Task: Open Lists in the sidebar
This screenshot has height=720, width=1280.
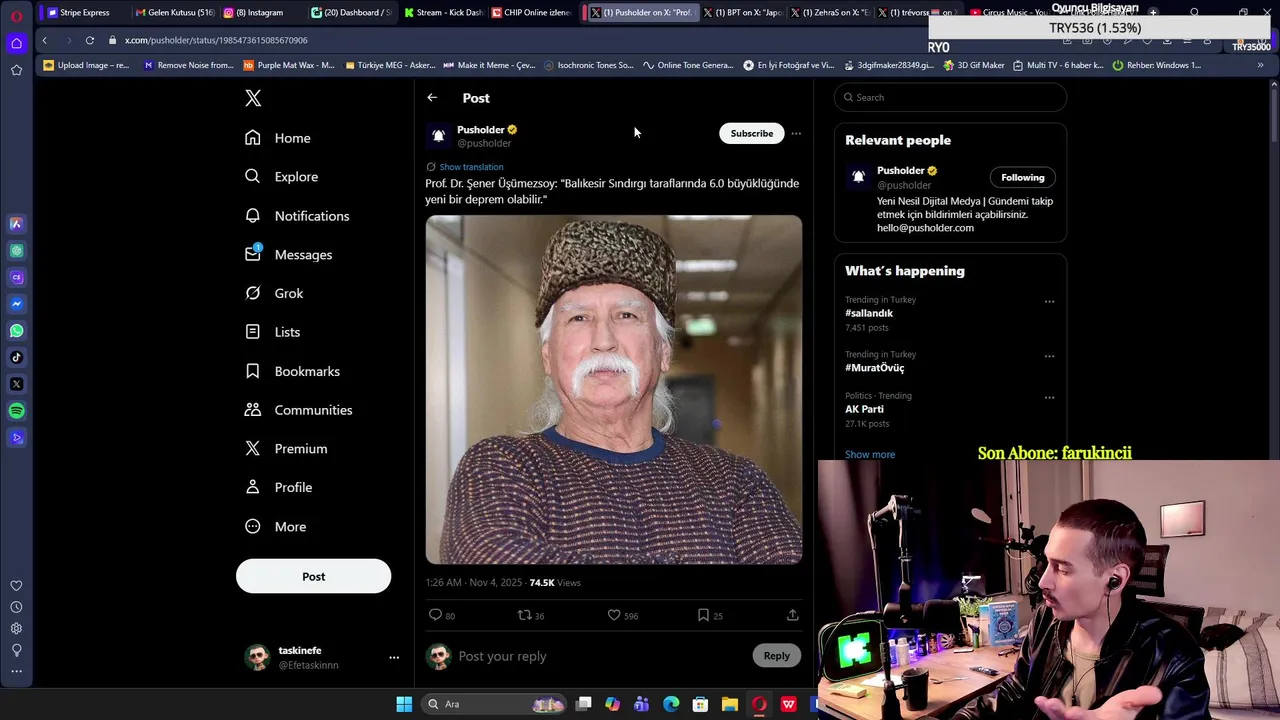Action: click(x=273, y=332)
